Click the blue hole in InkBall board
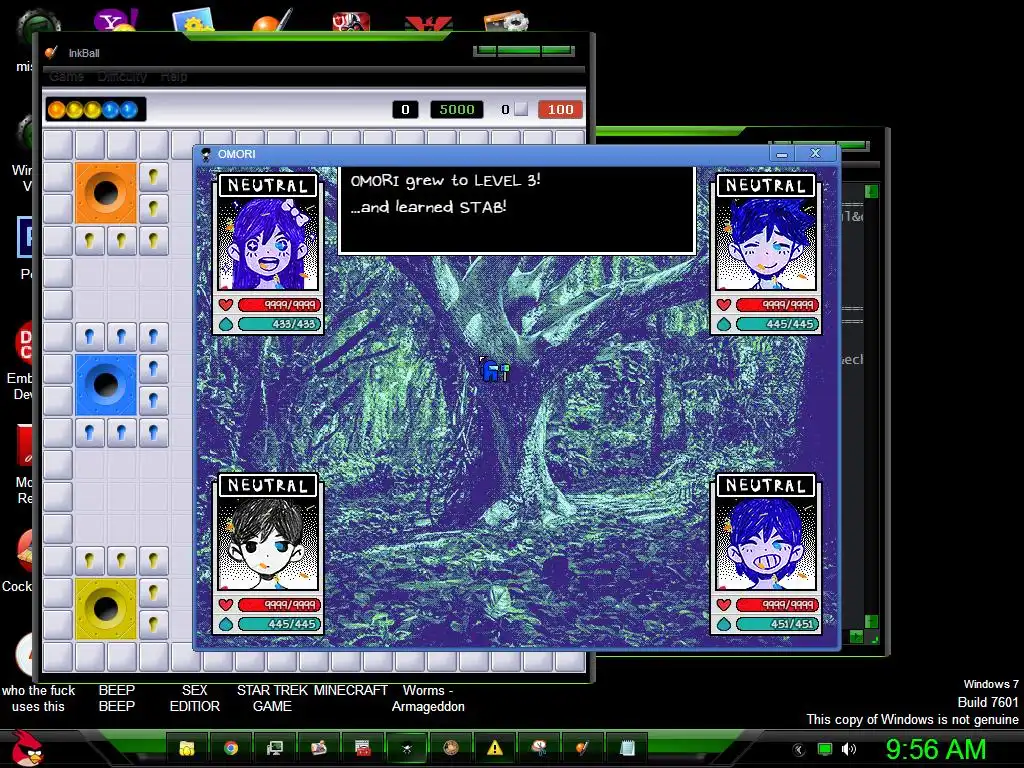The width and height of the screenshot is (1024, 768). coord(106,385)
